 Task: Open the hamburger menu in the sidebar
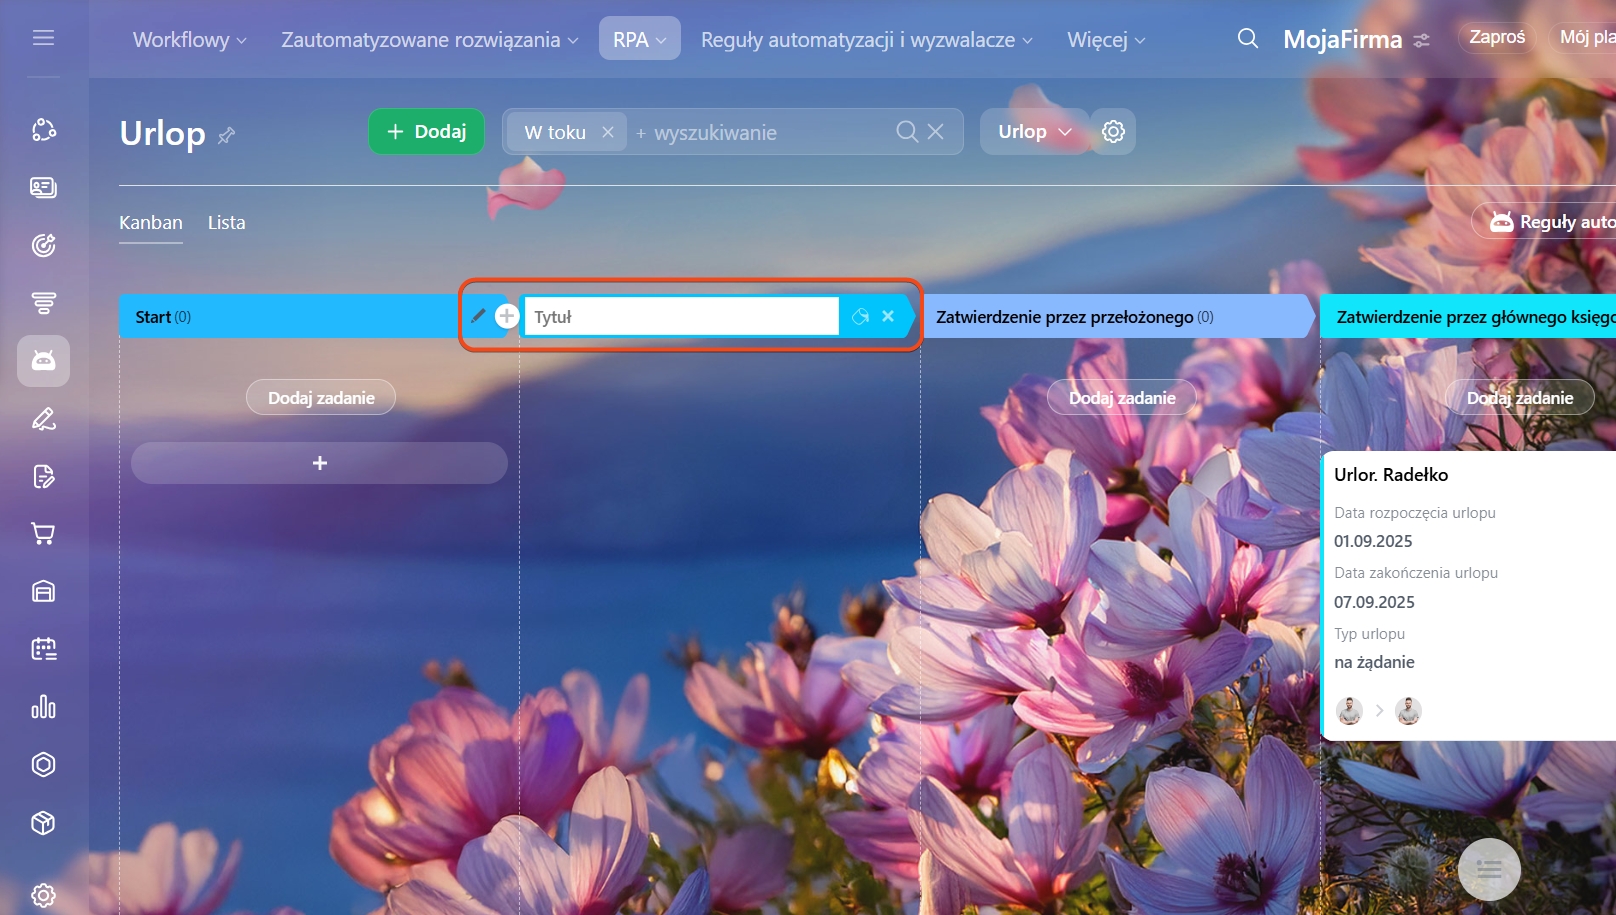[x=43, y=38]
